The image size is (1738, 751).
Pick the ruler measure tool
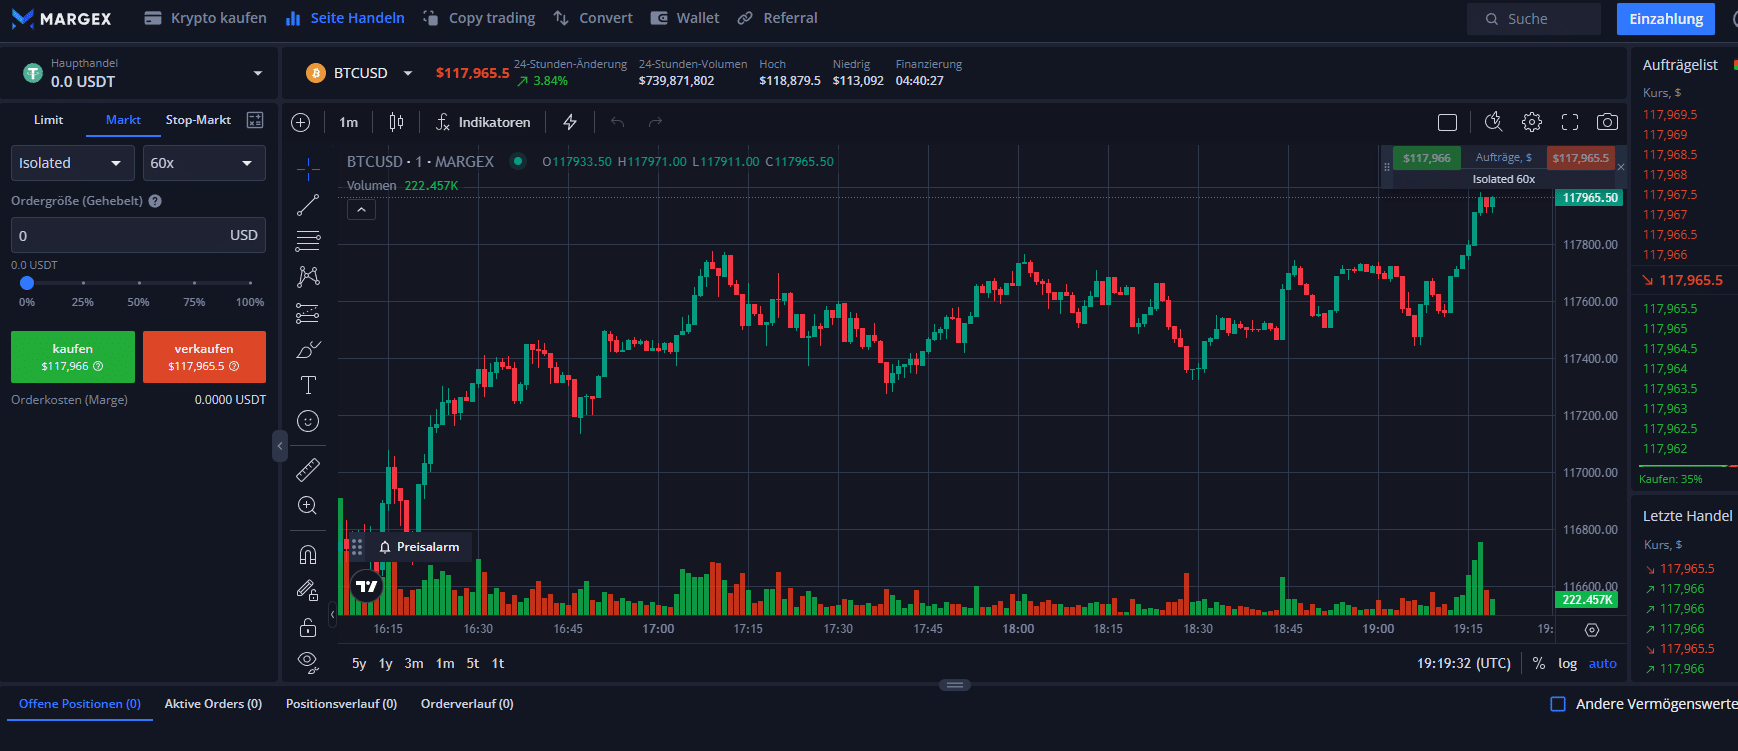point(308,469)
